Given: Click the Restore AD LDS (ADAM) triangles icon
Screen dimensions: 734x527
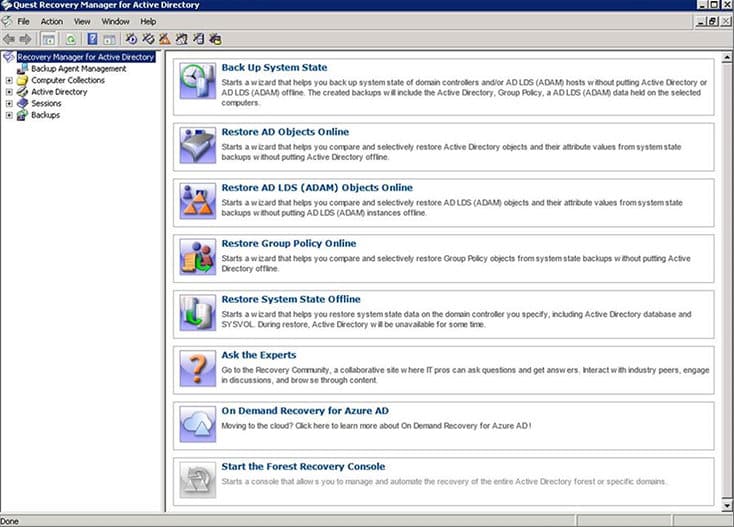Looking at the screenshot, I should [198, 201].
